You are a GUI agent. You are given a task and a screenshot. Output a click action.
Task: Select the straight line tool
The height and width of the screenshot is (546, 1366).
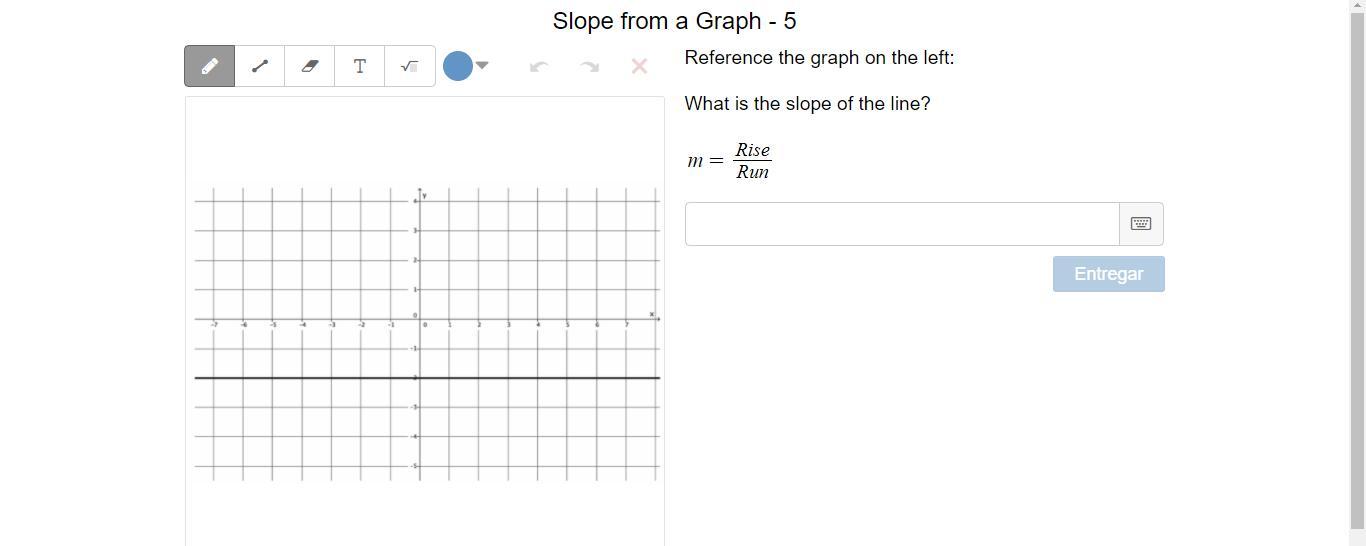[x=260, y=66]
